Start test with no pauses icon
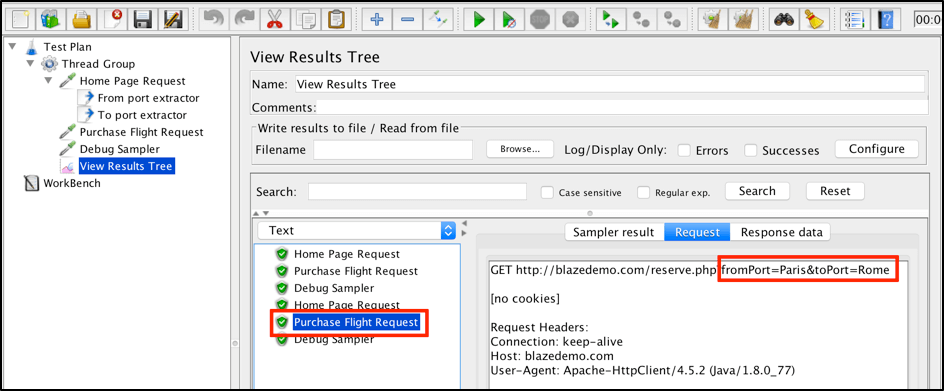 [x=509, y=19]
